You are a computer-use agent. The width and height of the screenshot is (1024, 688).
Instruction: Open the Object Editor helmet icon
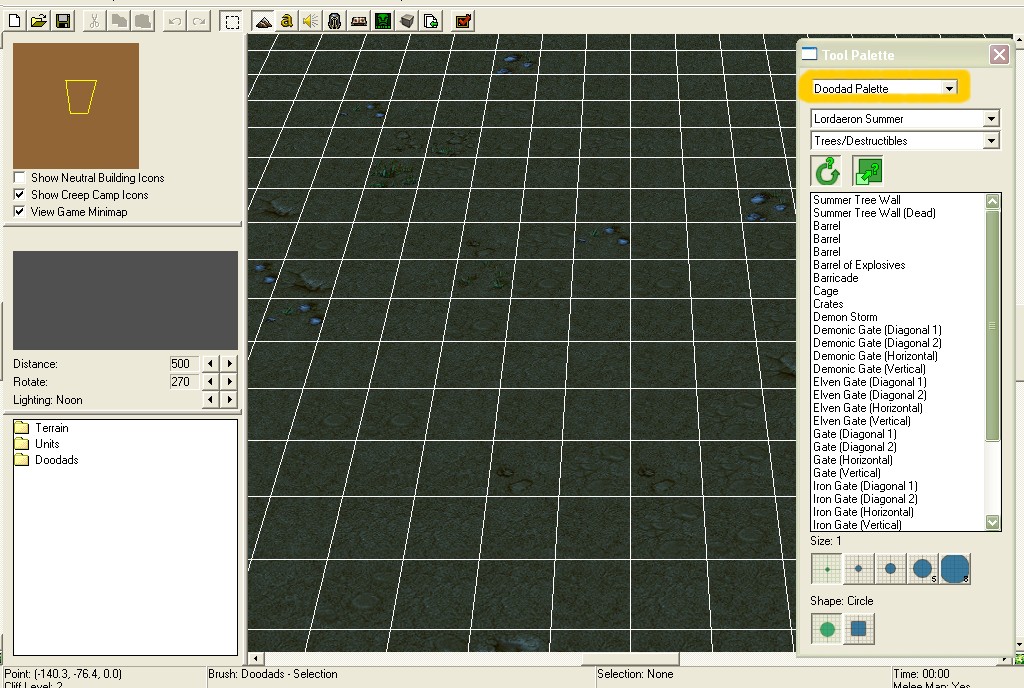[334, 22]
